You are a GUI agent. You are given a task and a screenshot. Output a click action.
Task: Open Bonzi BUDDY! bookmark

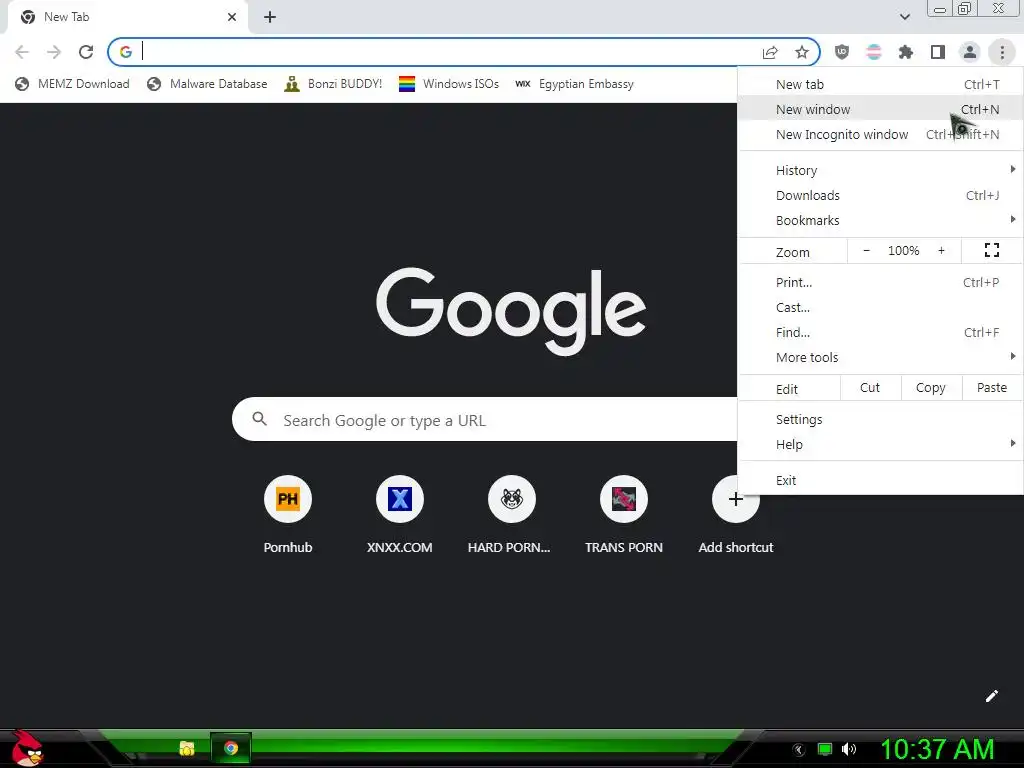coord(333,84)
